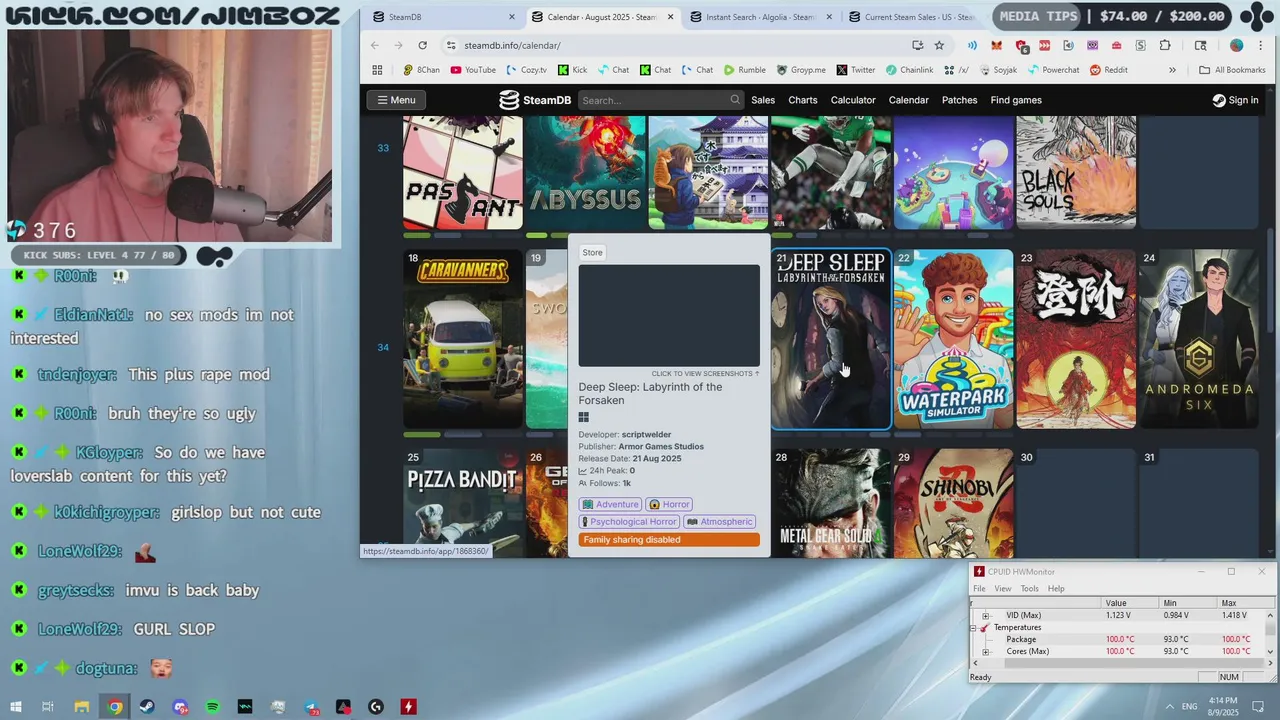This screenshot has width=1280, height=720.
Task: Click the Logitech G Hub taskbar icon
Action: click(376, 707)
